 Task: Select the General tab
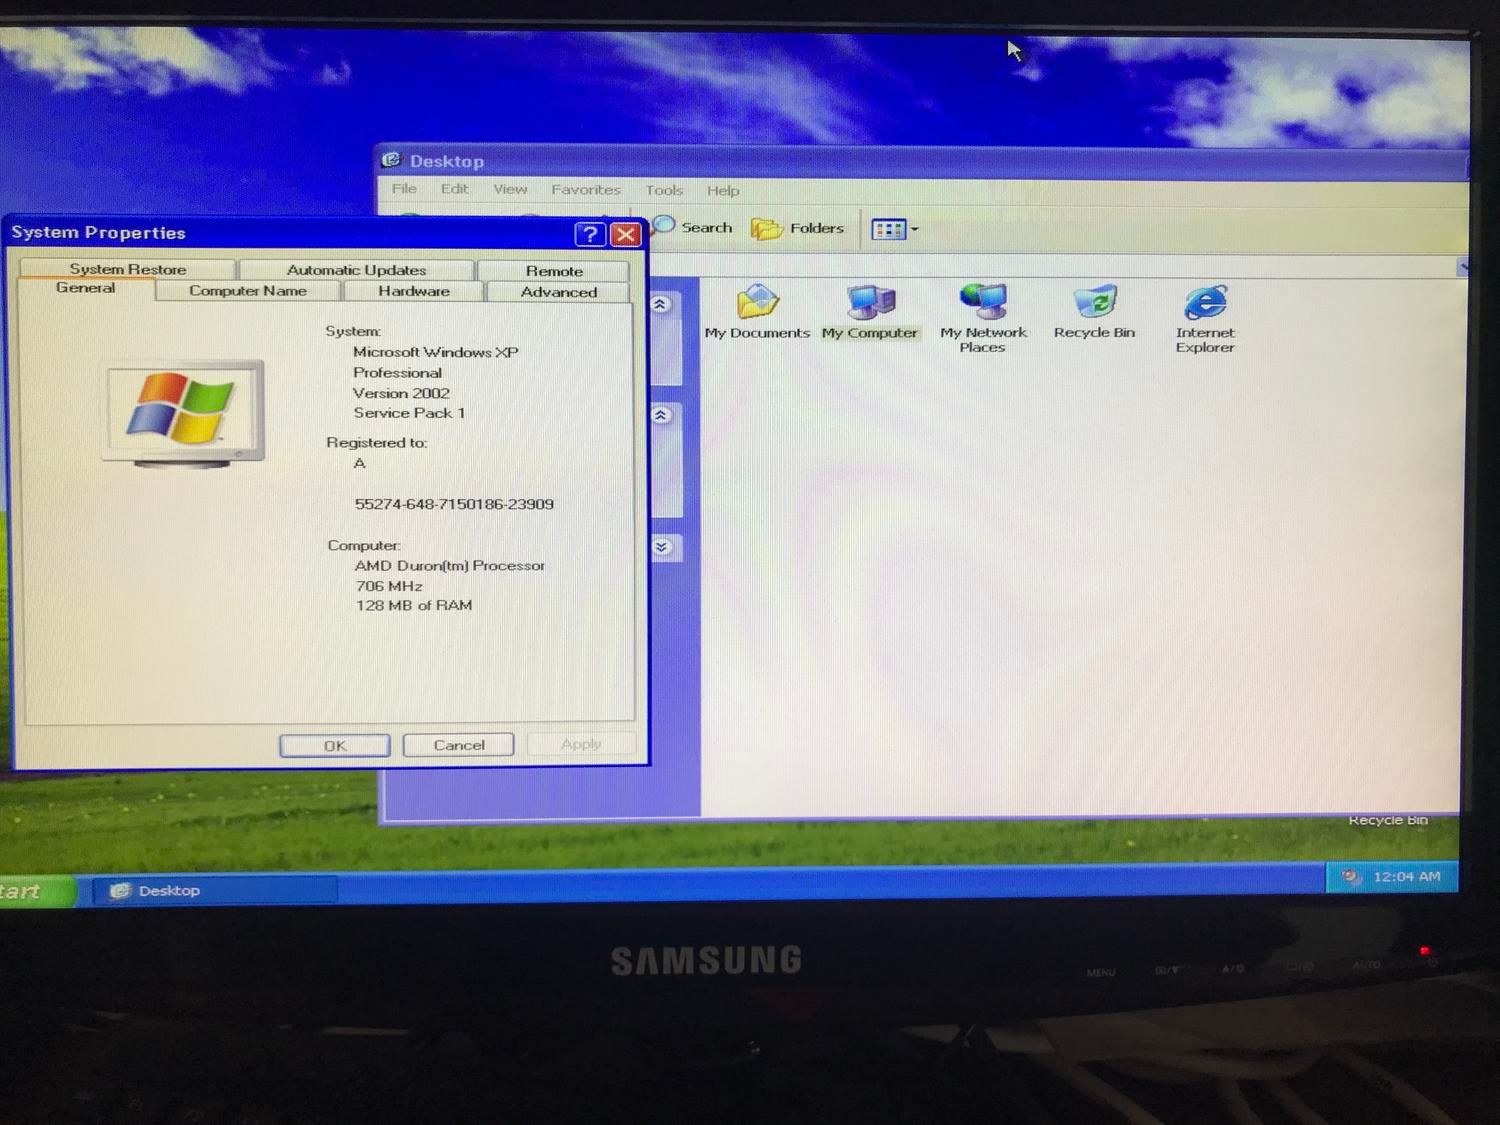pyautogui.click(x=86, y=288)
